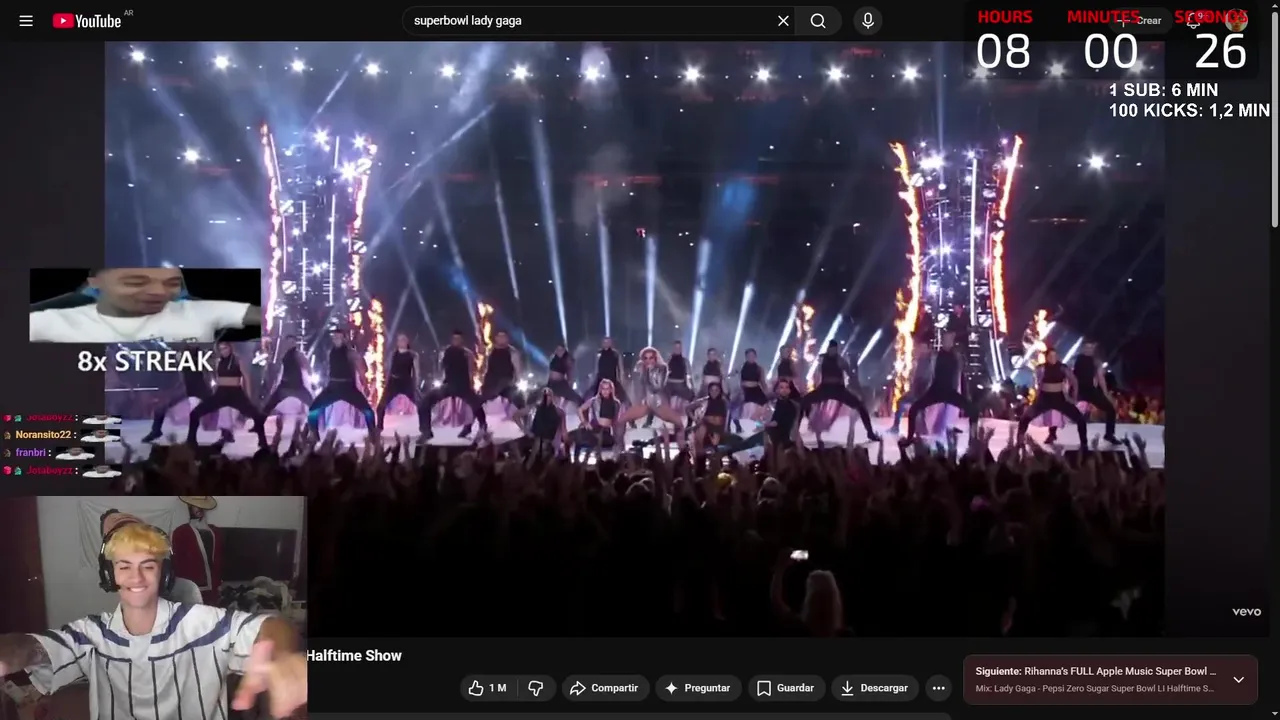Viewport: 1280px width, 720px height.
Task: Open next video 'Rihanna's FULL Apple Music Super Bowl'
Action: click(x=1095, y=672)
